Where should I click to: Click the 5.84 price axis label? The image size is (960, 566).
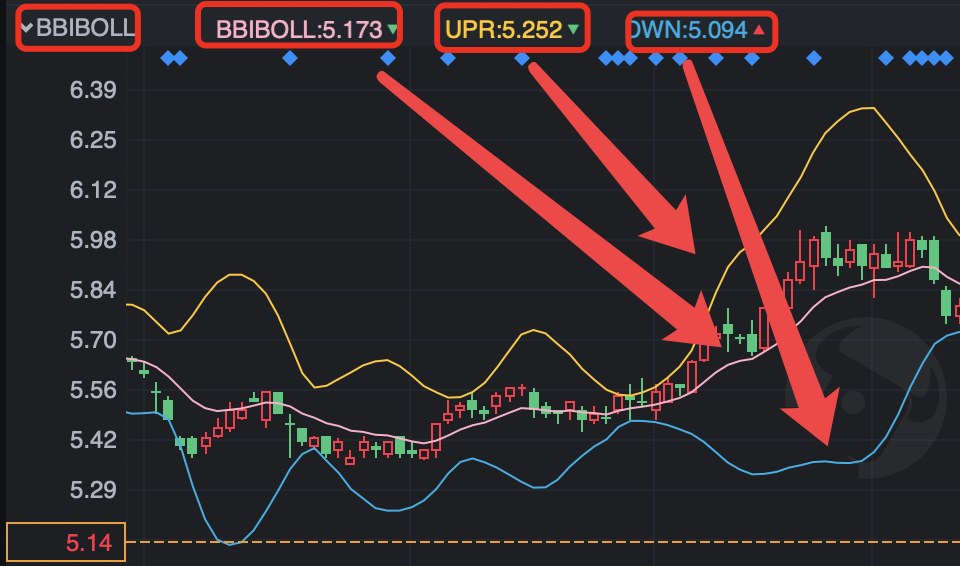point(93,290)
